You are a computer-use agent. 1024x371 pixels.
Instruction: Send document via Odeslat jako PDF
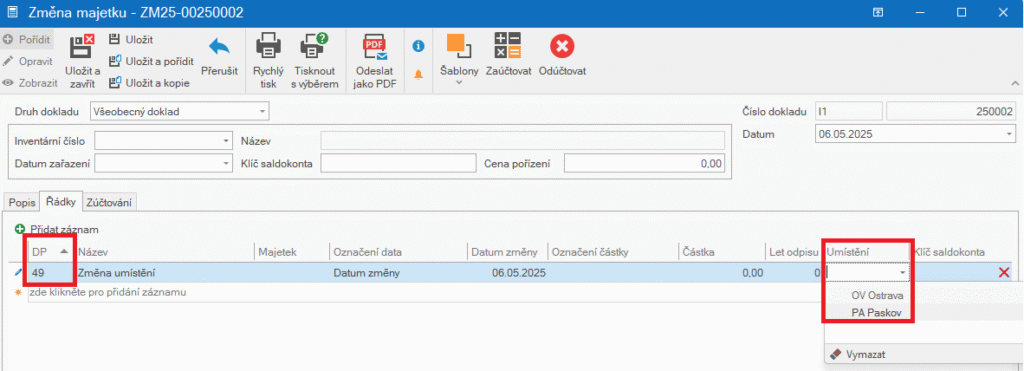tap(375, 61)
